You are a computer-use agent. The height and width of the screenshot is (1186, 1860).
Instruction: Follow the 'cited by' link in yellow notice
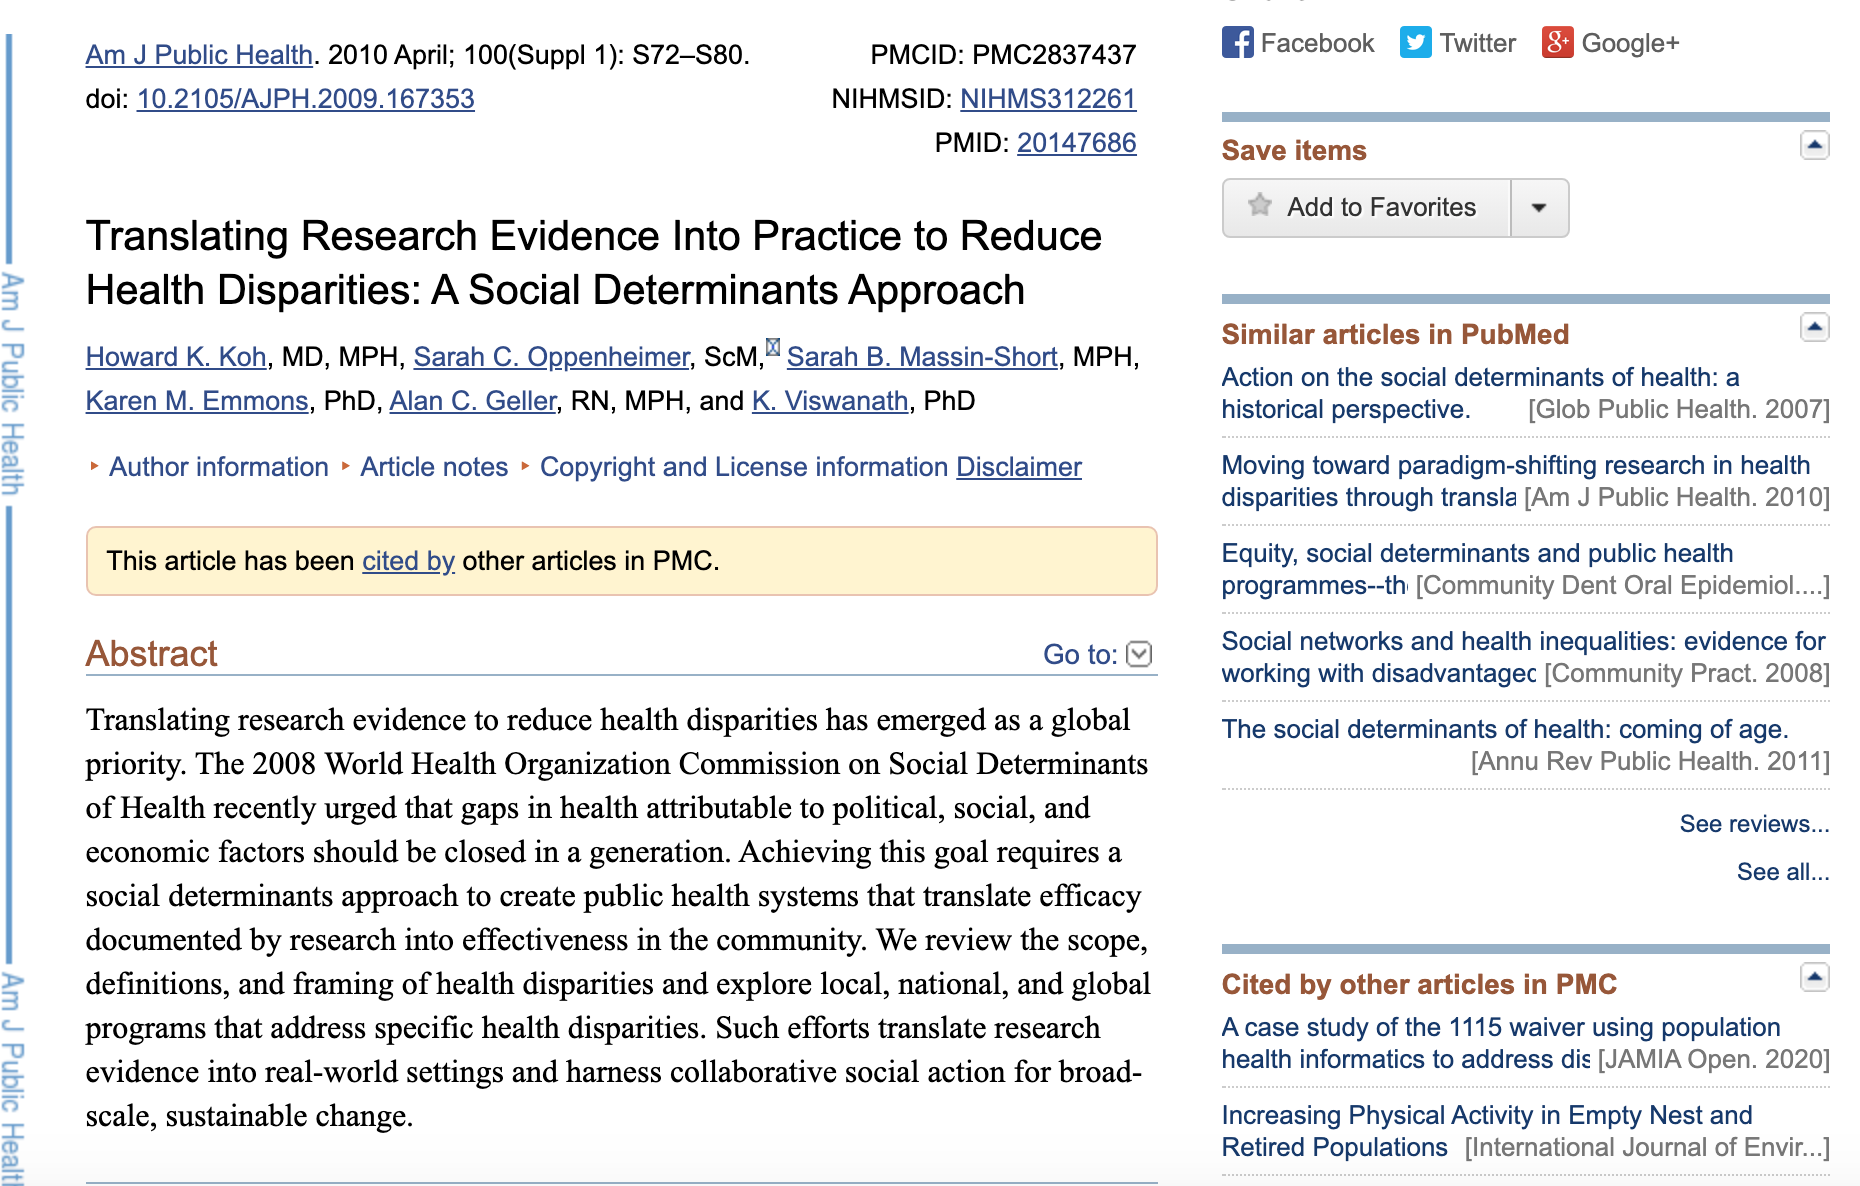click(408, 561)
